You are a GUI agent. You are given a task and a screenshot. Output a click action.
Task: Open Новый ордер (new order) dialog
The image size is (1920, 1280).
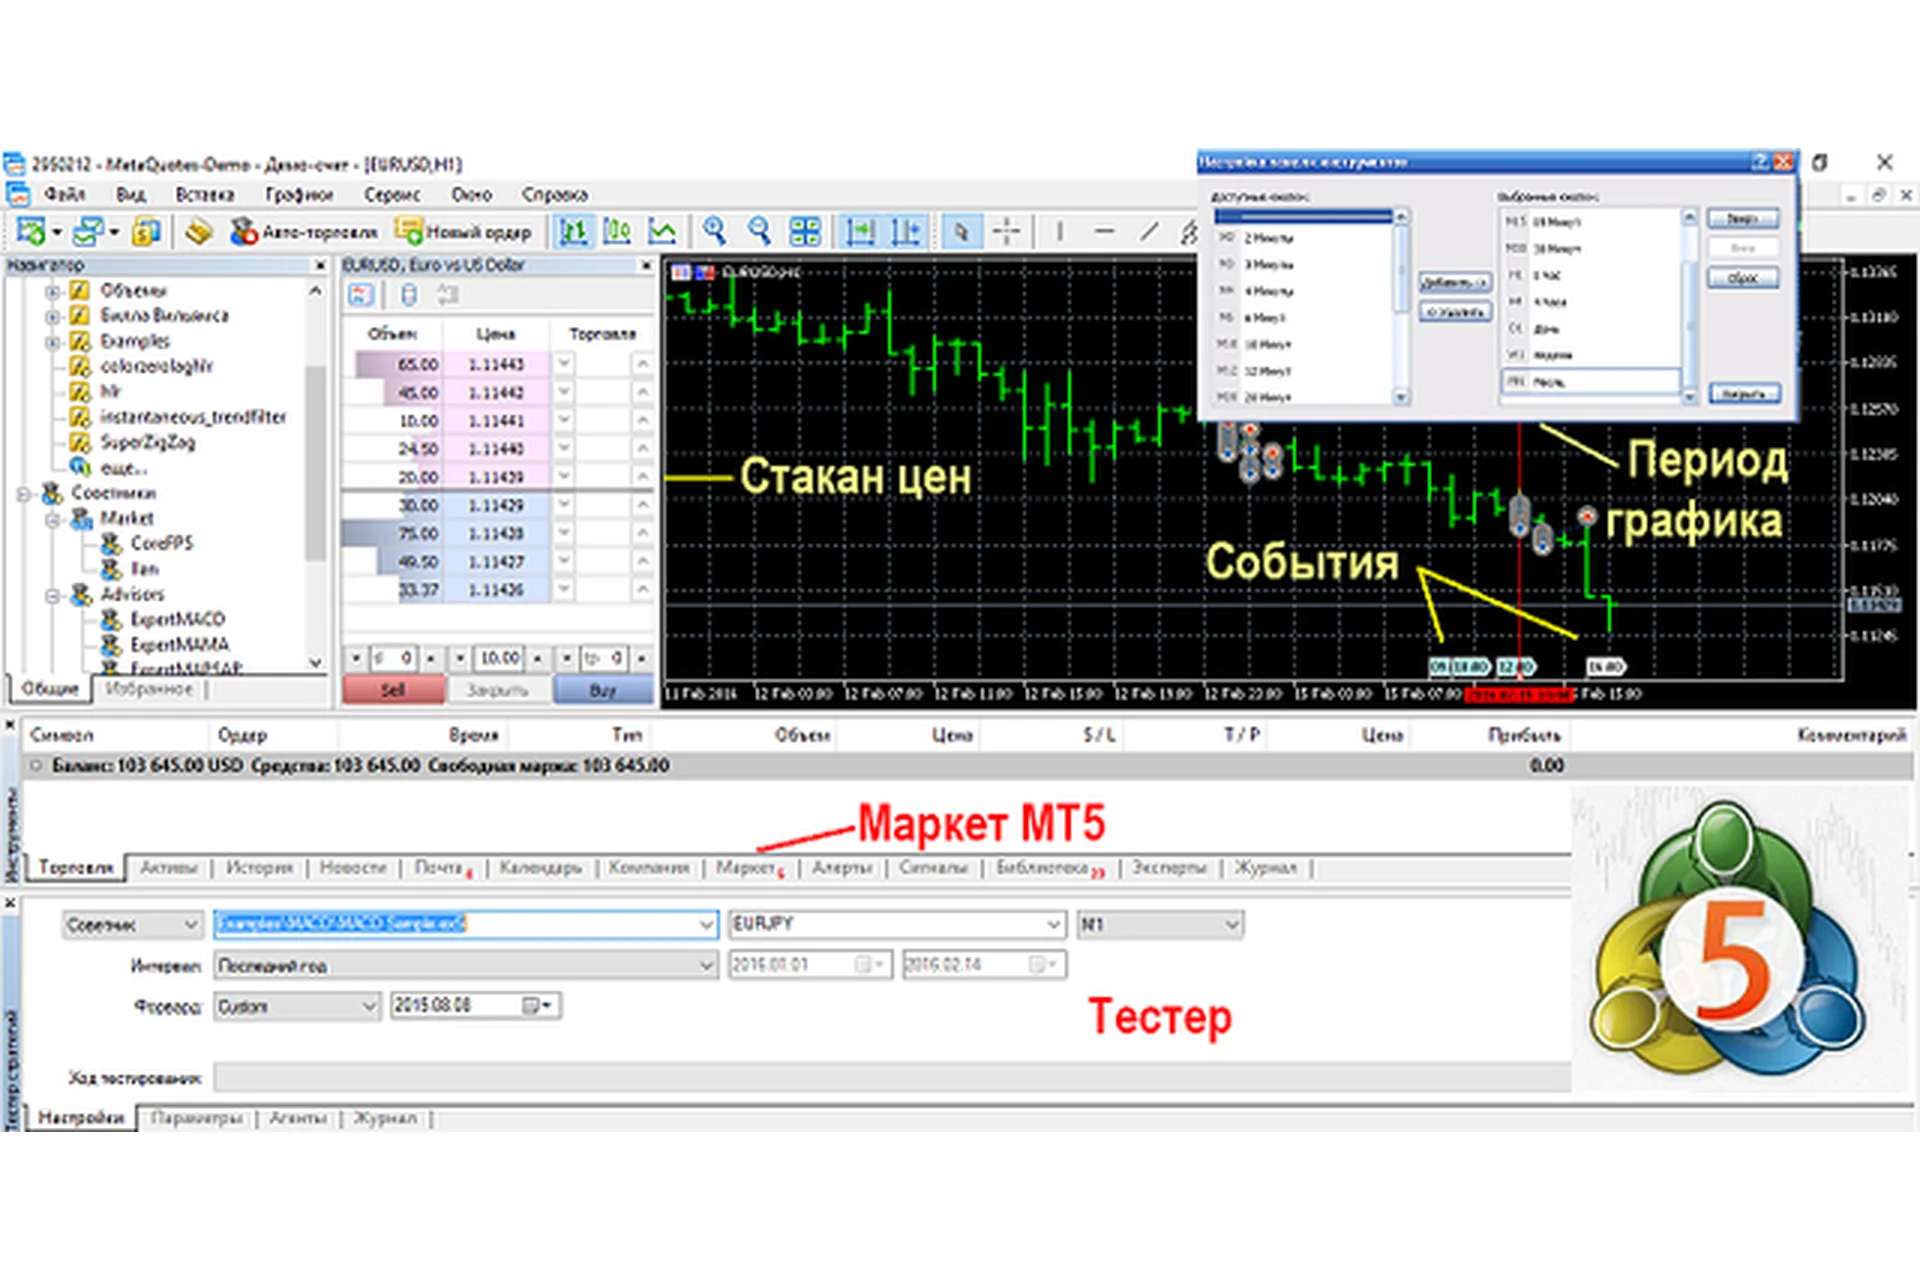coord(464,232)
